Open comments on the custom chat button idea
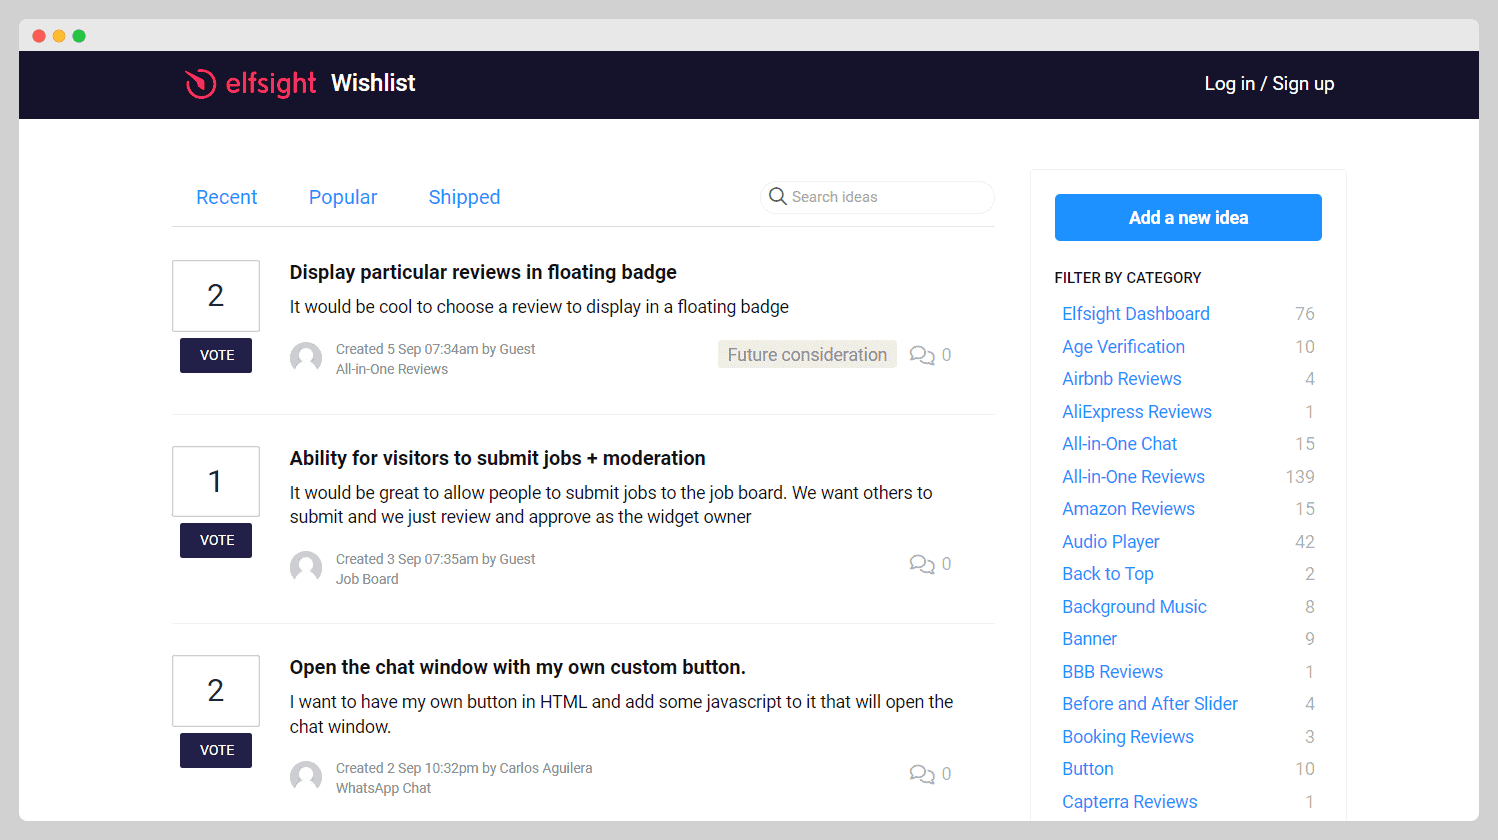Screen dimensions: 1498x840 pos(930,774)
